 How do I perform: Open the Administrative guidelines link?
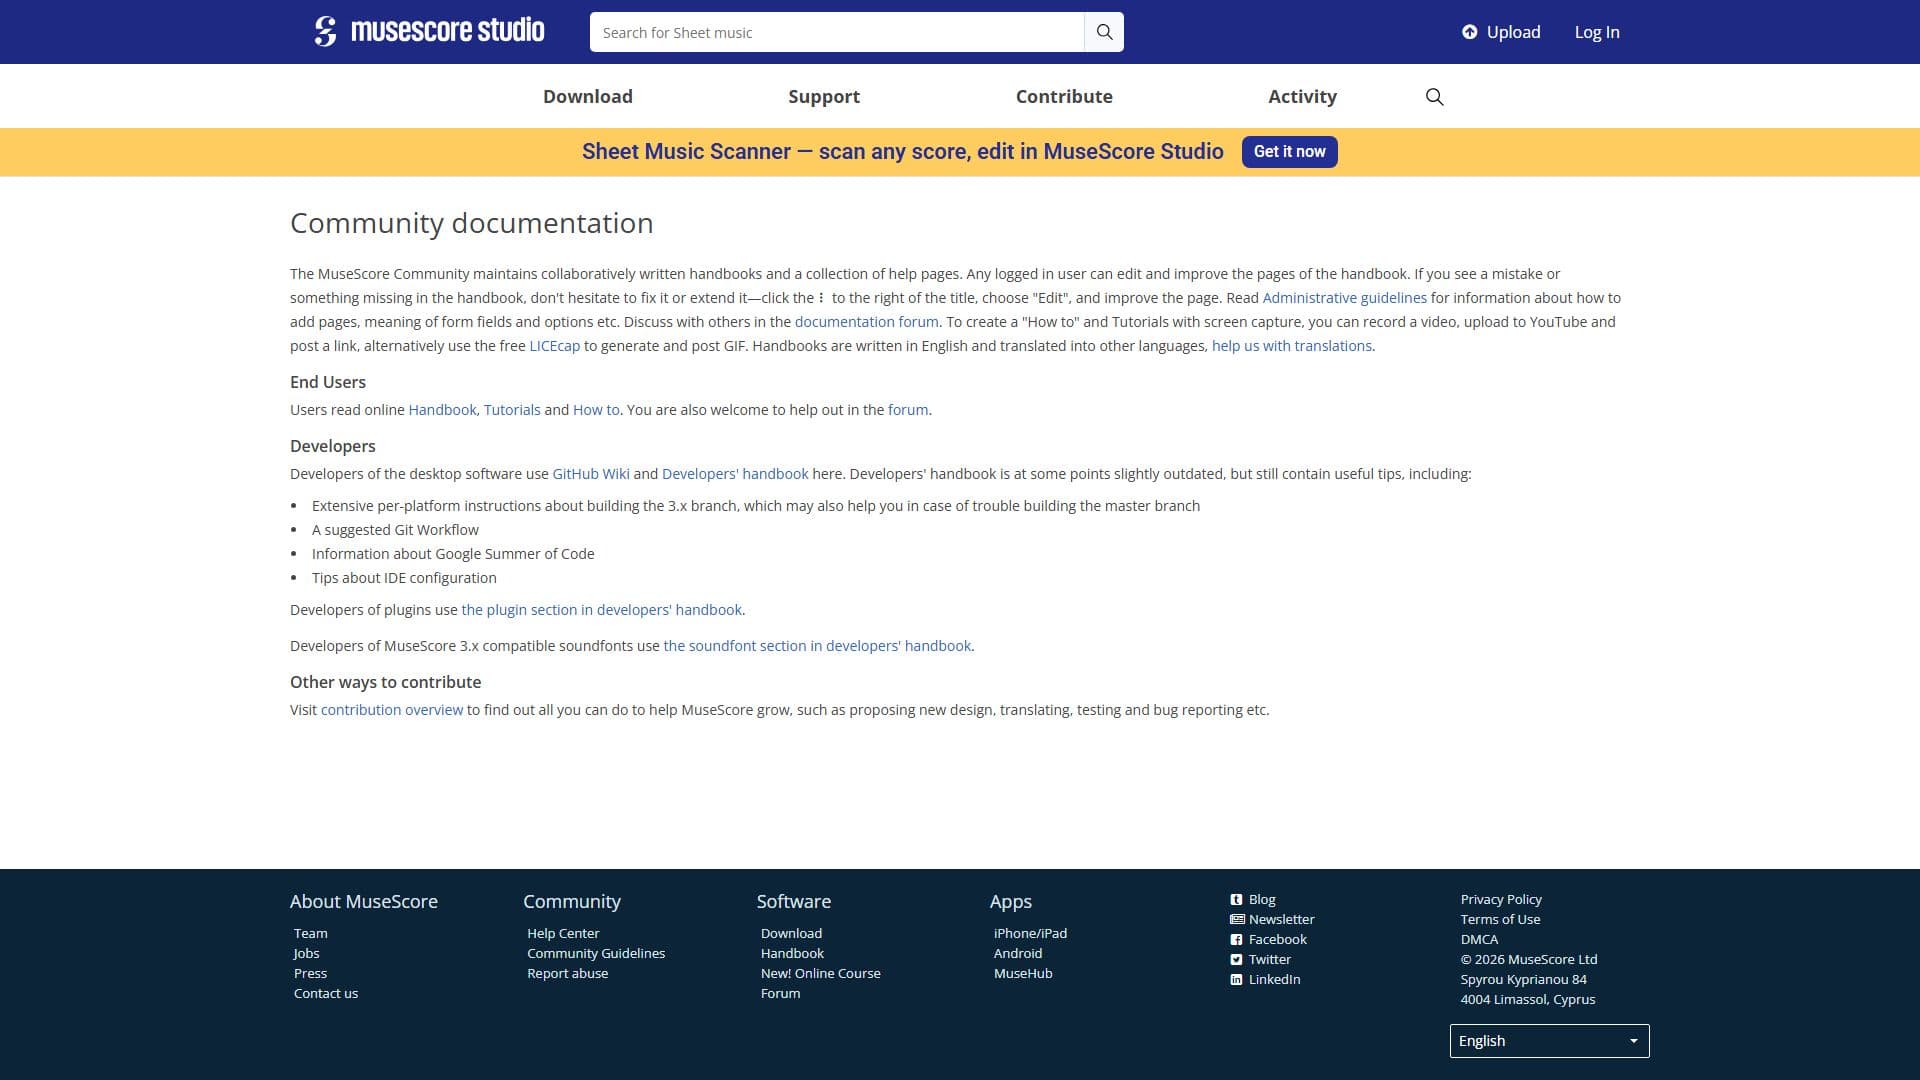click(1344, 298)
